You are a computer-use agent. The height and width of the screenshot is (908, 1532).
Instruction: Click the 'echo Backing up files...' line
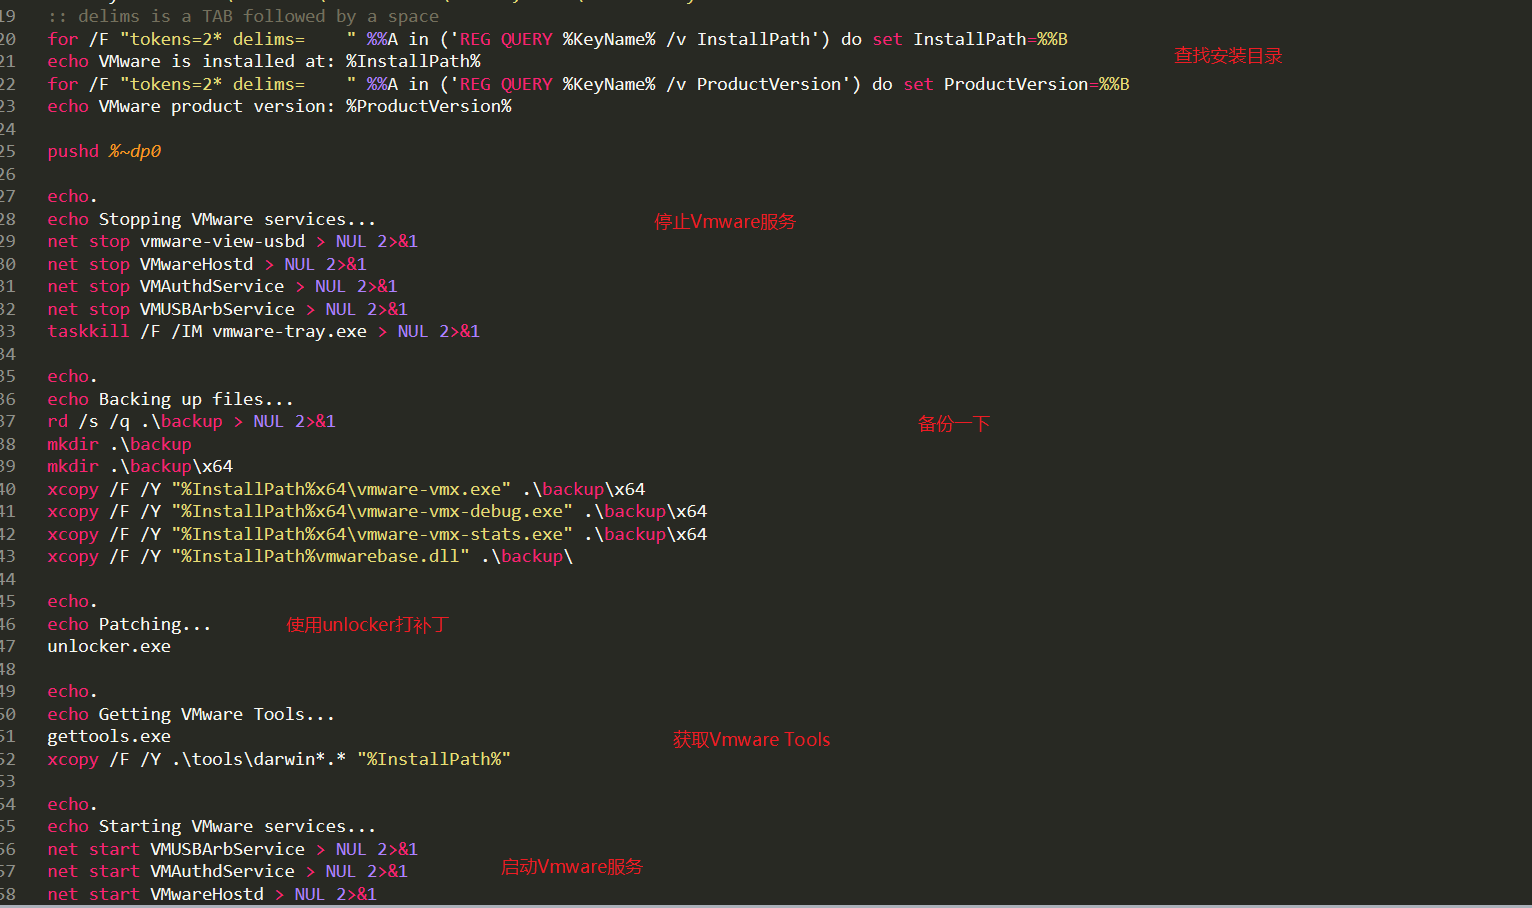click(x=170, y=399)
